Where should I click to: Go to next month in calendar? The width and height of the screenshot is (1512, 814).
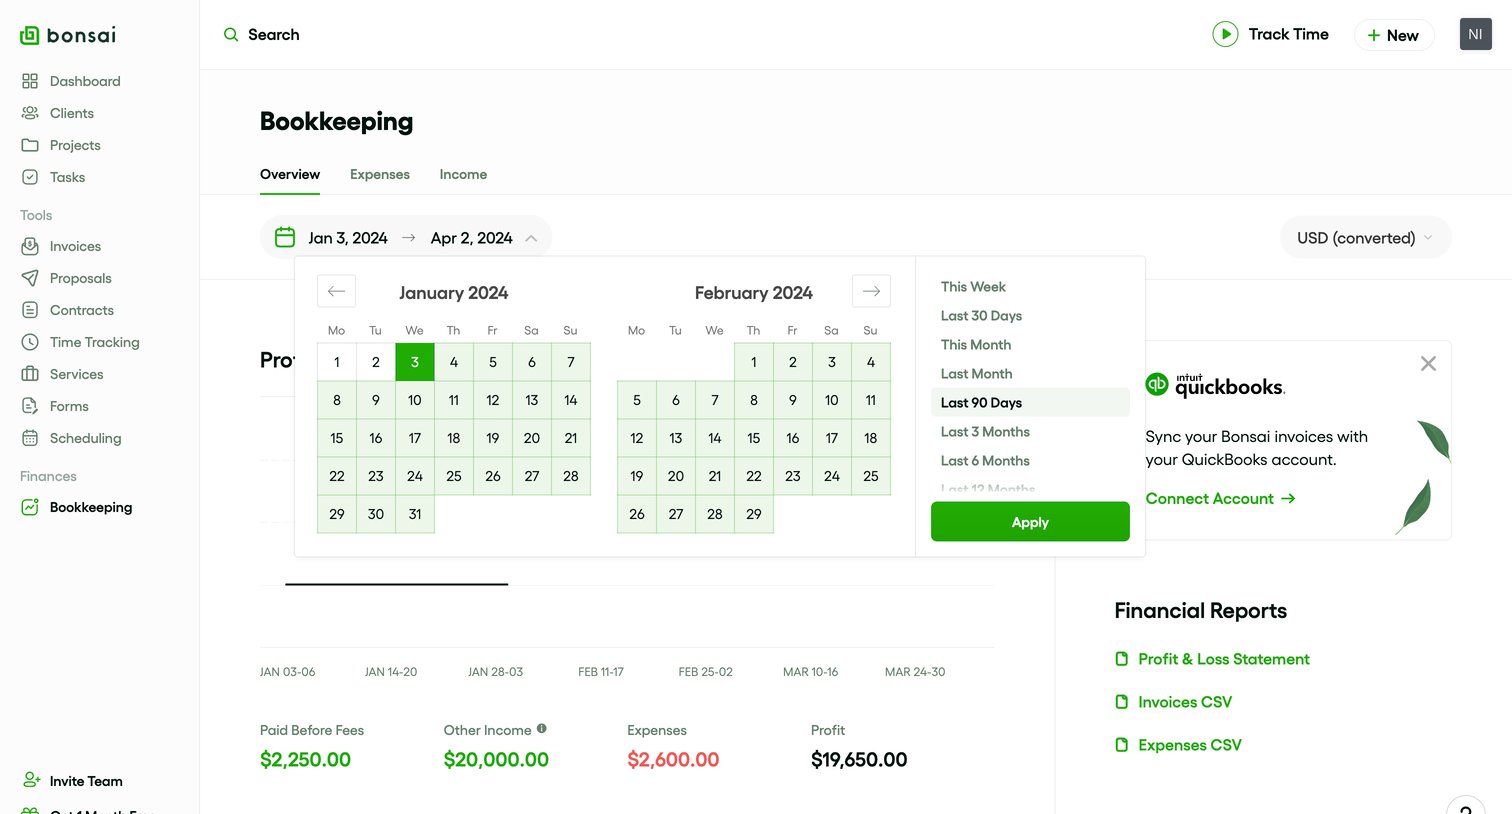pos(871,291)
